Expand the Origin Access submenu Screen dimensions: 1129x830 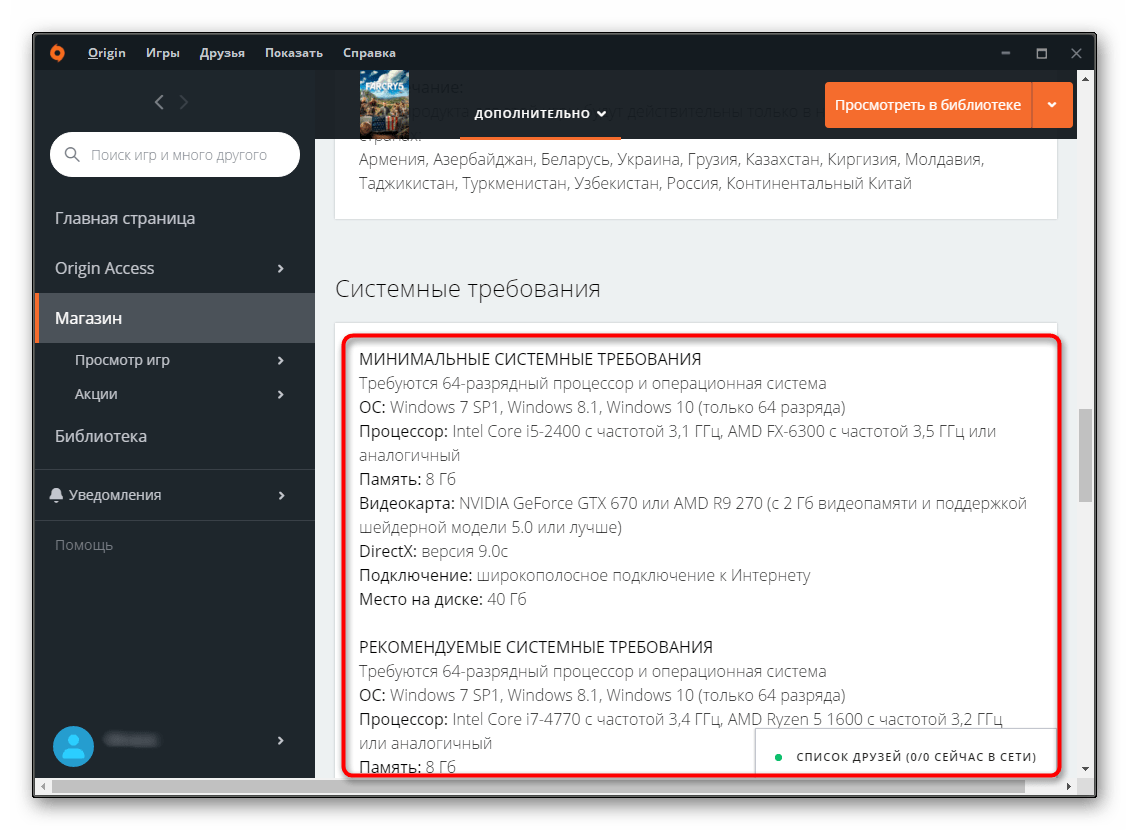click(x=281, y=268)
